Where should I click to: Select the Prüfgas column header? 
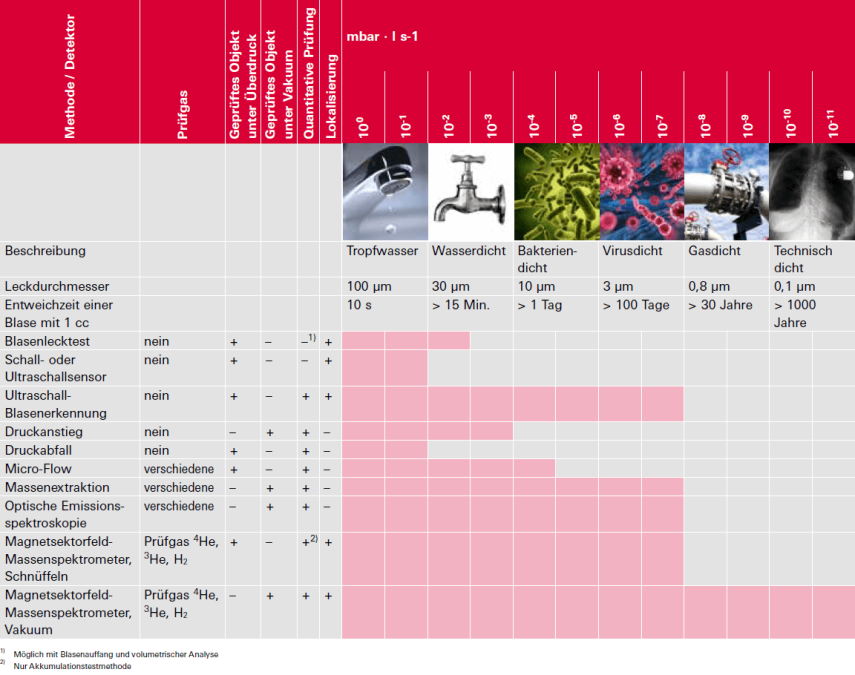coord(182,114)
